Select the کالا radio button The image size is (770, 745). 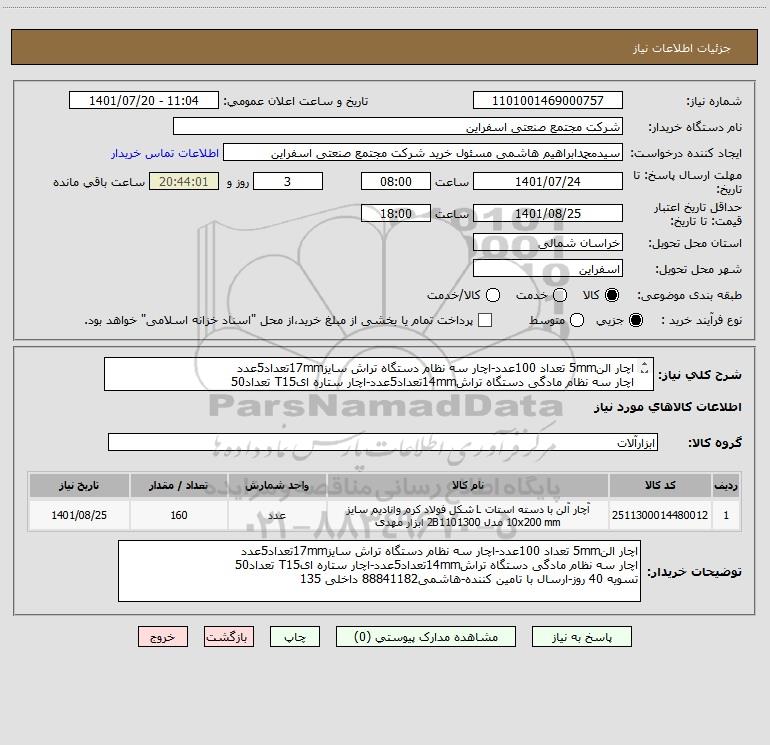[612, 295]
